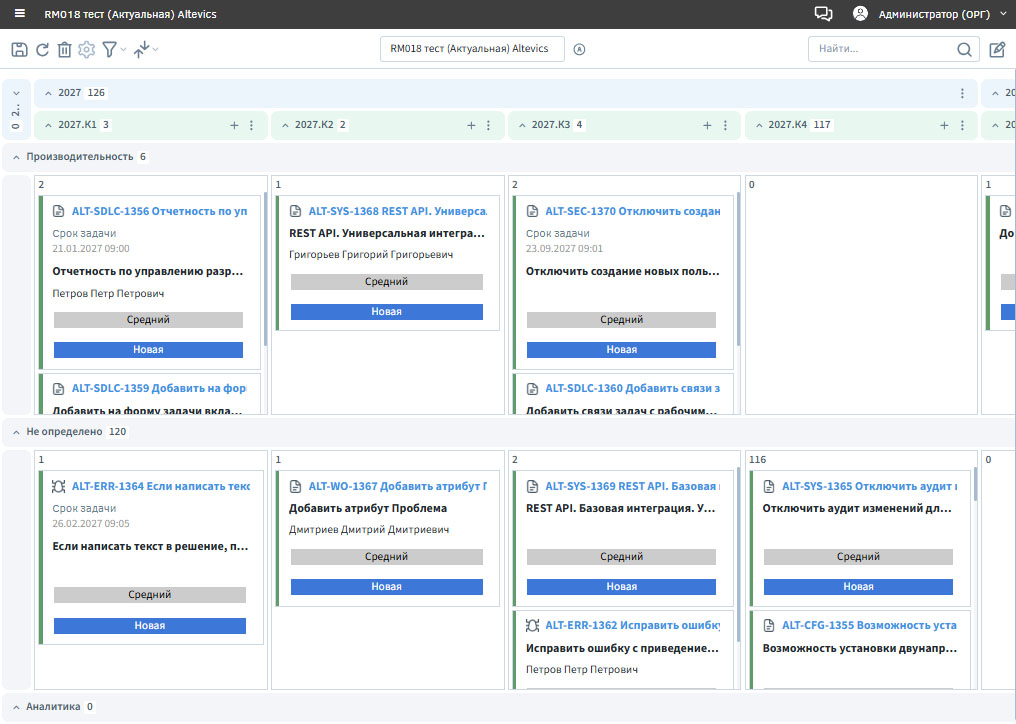The image size is (1016, 724).
Task: Open task link ALT-SDLC-1356
Action: [160, 211]
